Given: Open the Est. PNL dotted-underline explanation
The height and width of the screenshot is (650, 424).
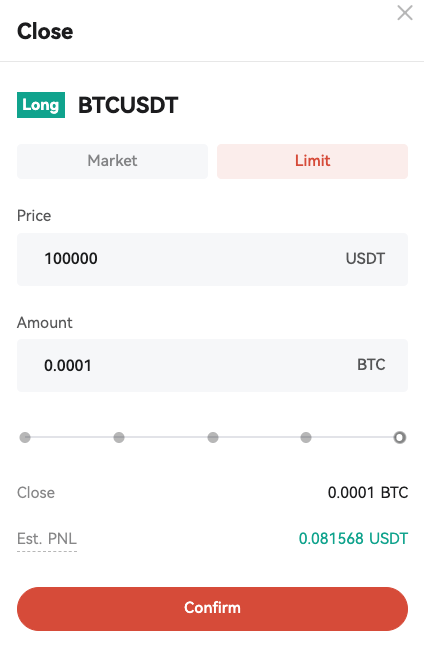Looking at the screenshot, I should coord(47,539).
